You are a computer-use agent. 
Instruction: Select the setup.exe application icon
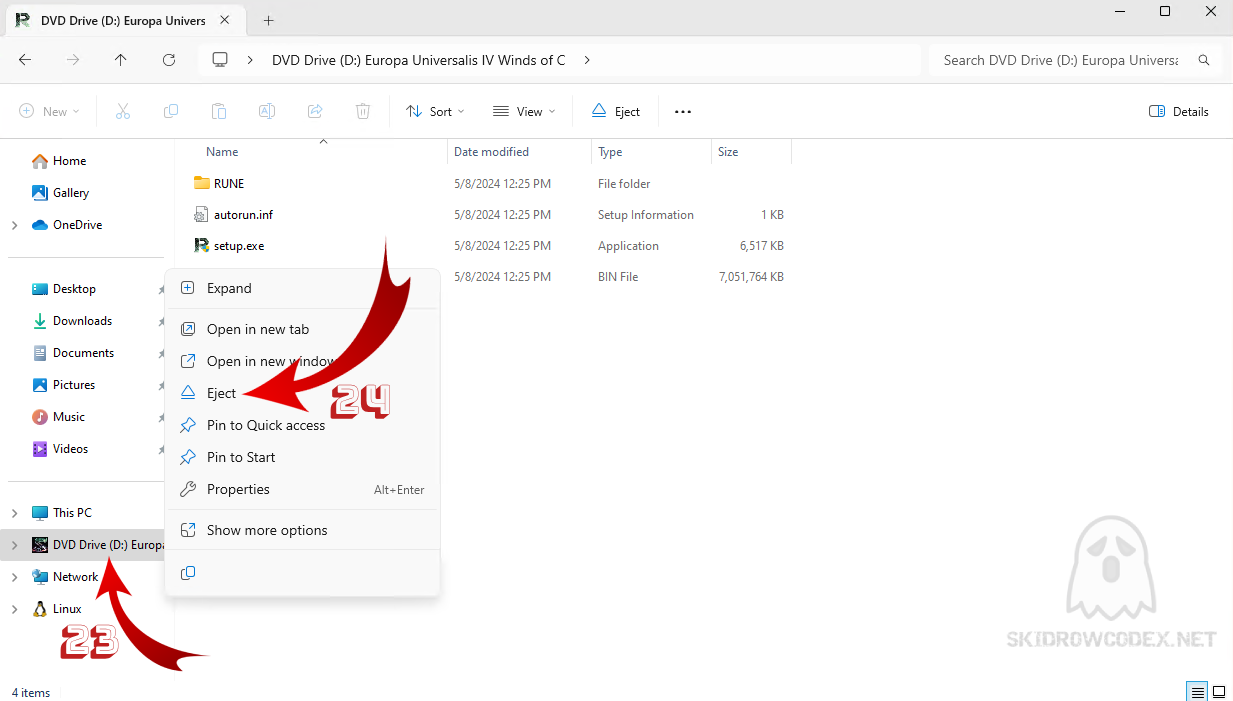click(x=202, y=246)
